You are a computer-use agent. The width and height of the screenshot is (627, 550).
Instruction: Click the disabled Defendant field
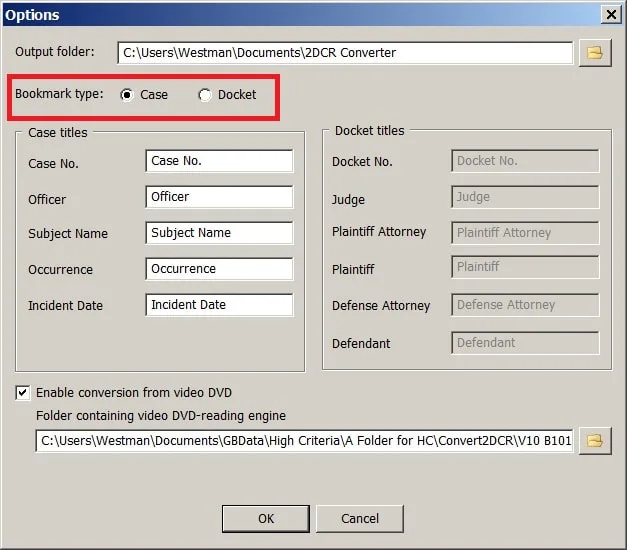pos(525,343)
